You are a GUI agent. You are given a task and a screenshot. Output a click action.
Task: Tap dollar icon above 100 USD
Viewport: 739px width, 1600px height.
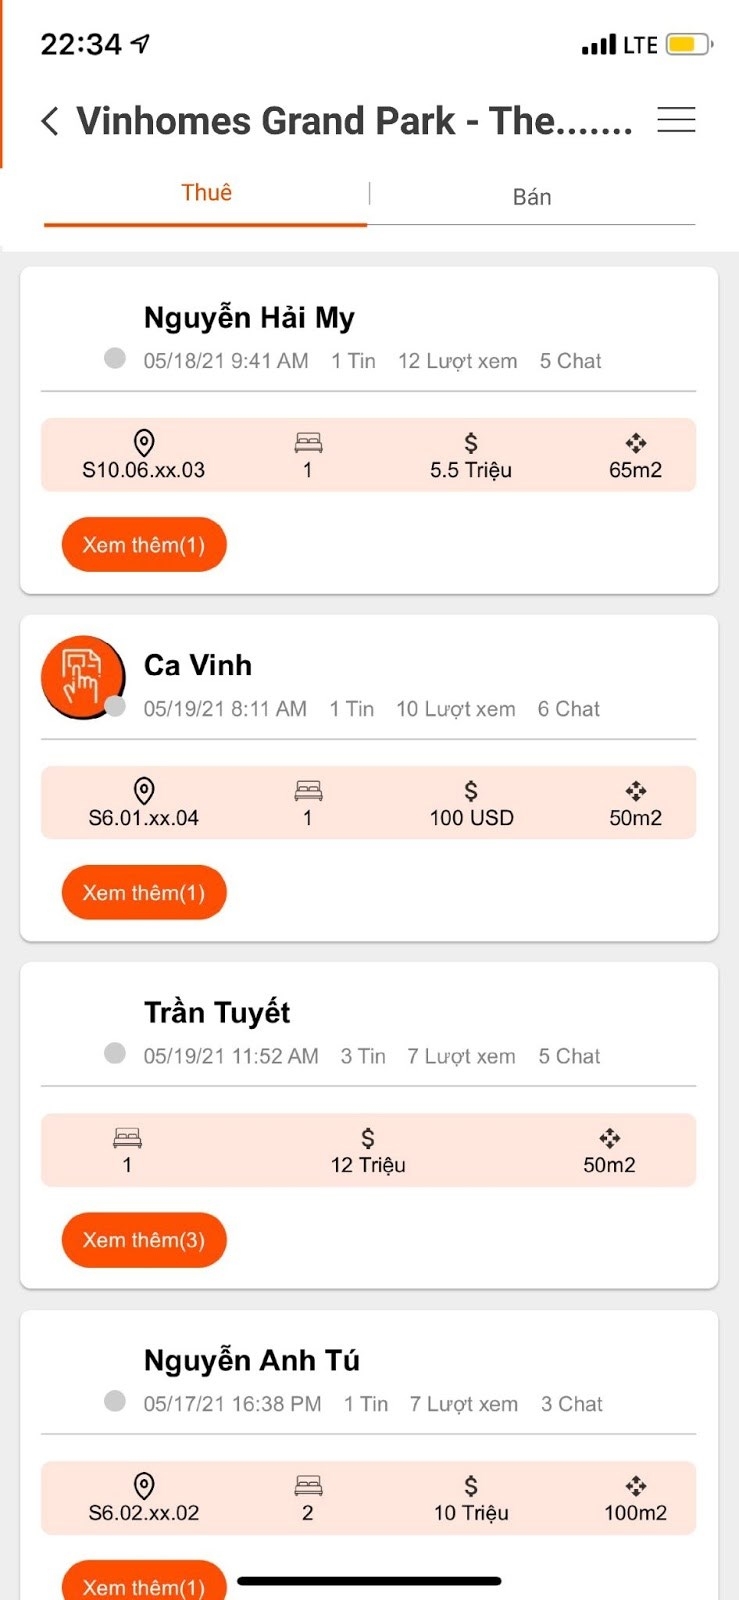coord(471,790)
